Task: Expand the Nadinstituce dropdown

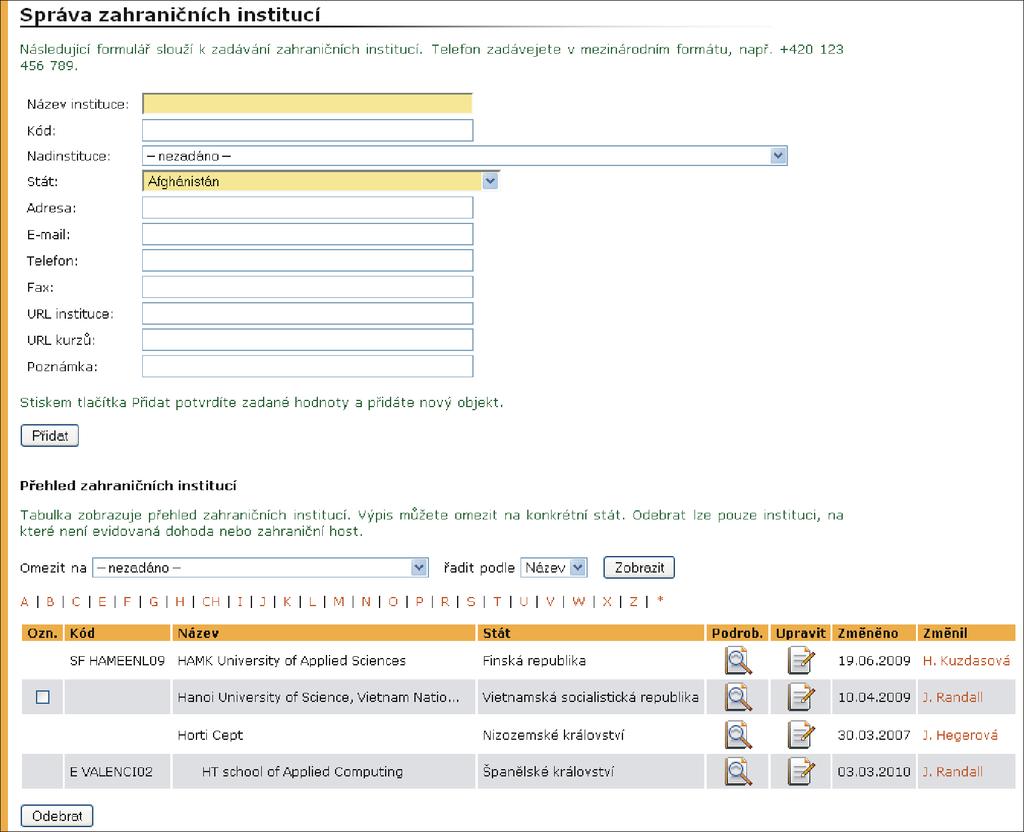Action: 464,155
